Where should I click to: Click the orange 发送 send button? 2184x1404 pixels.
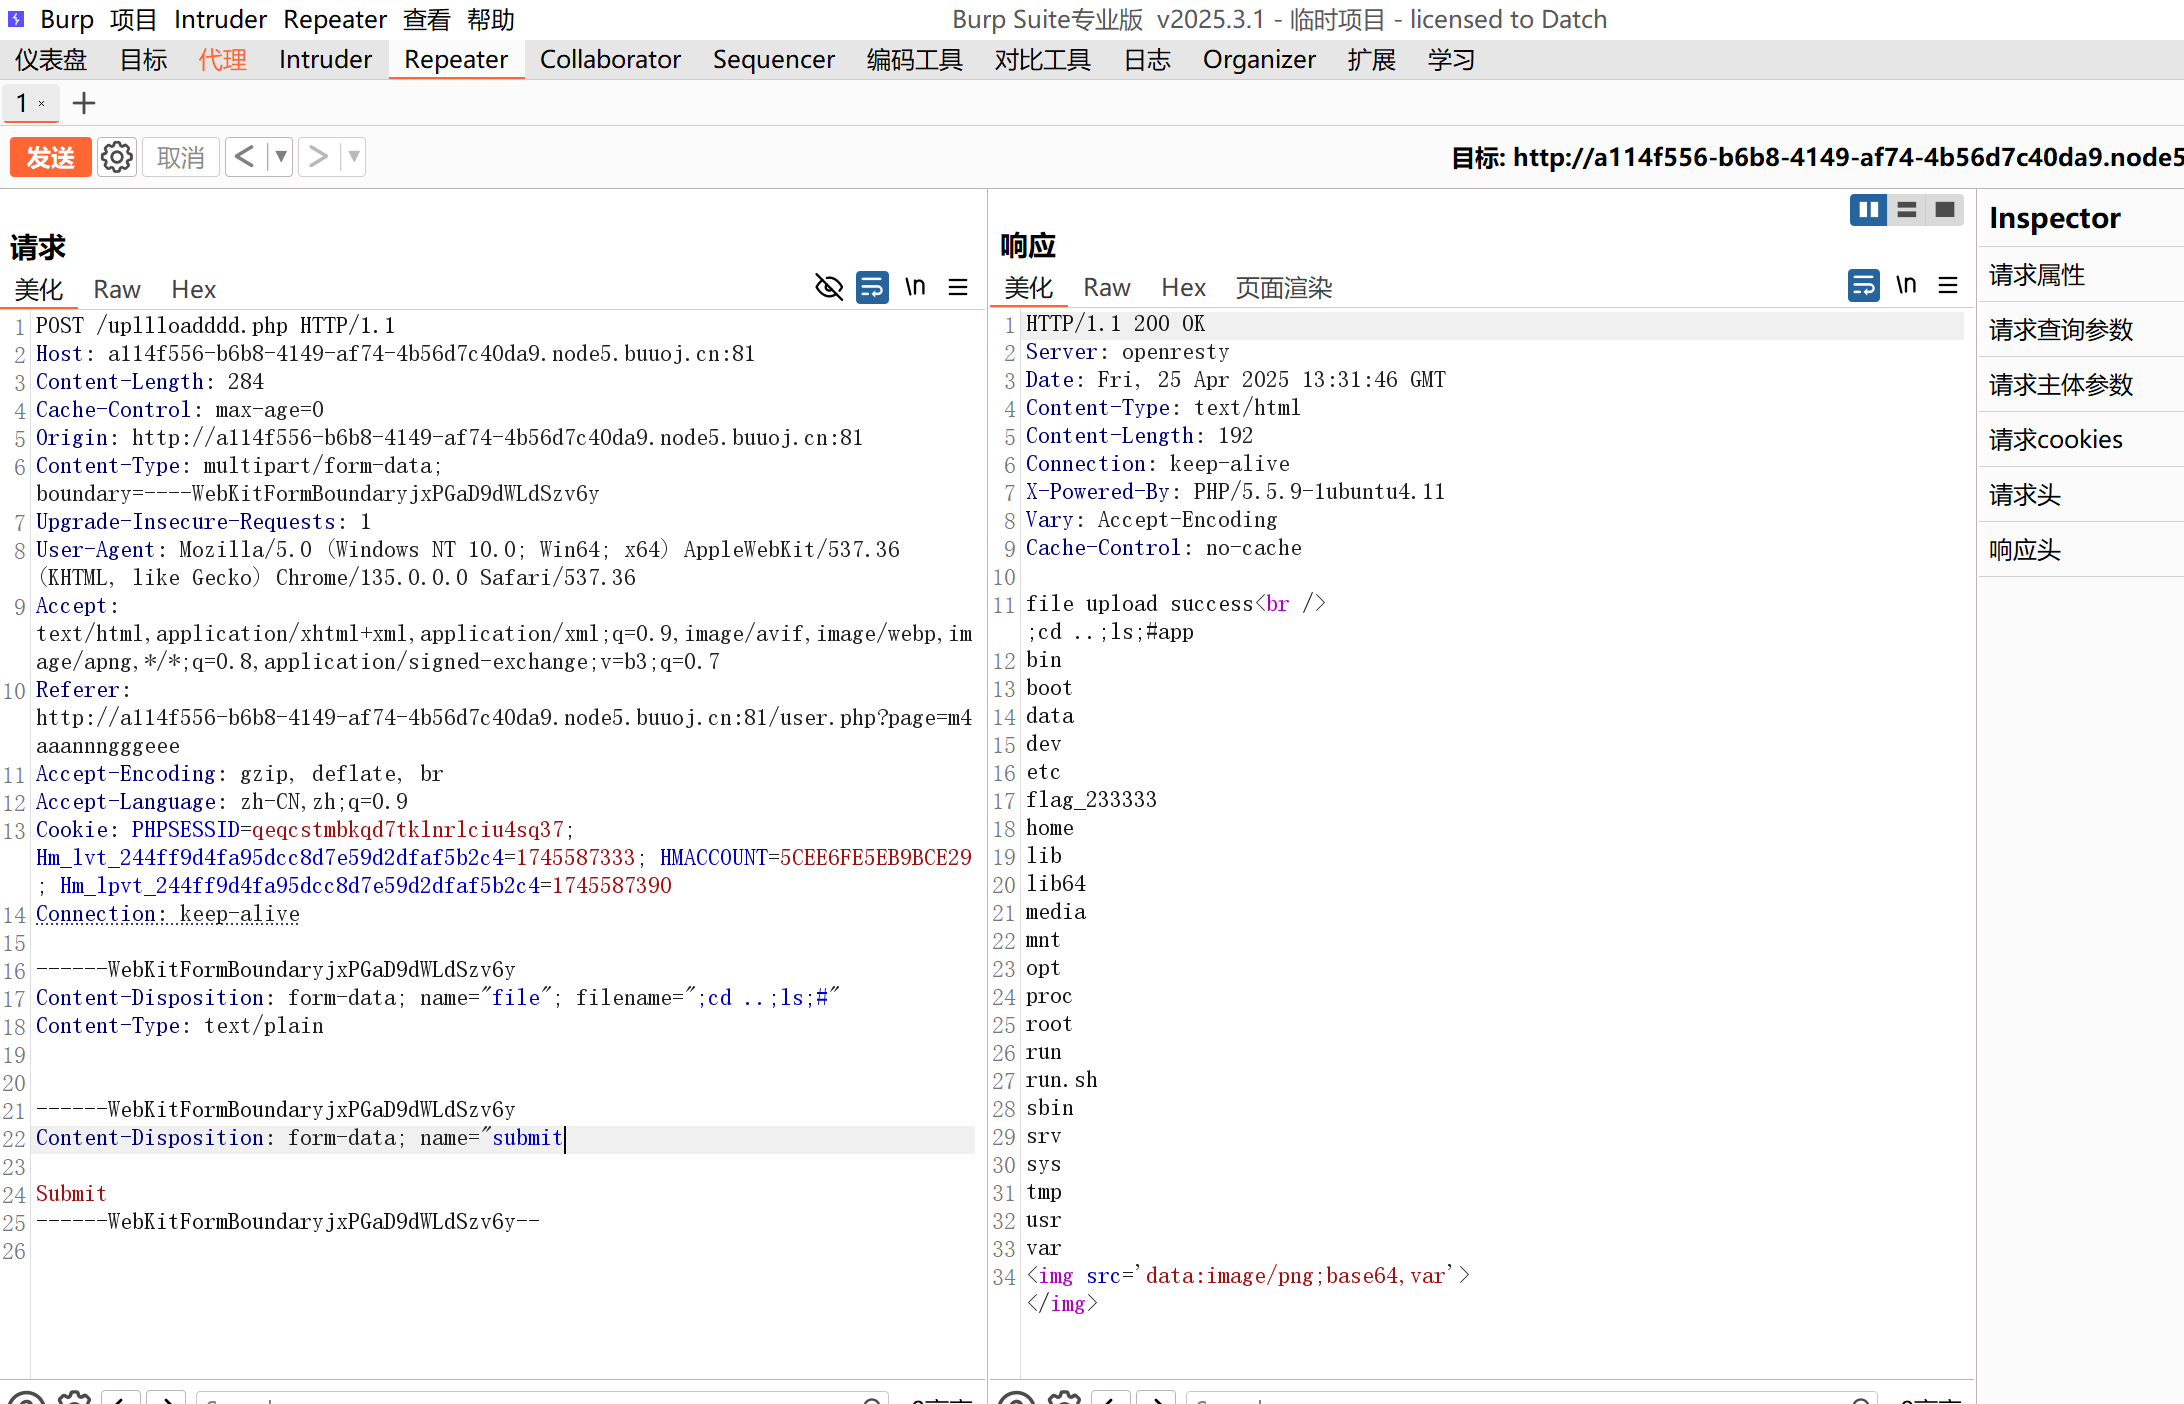pyautogui.click(x=50, y=157)
